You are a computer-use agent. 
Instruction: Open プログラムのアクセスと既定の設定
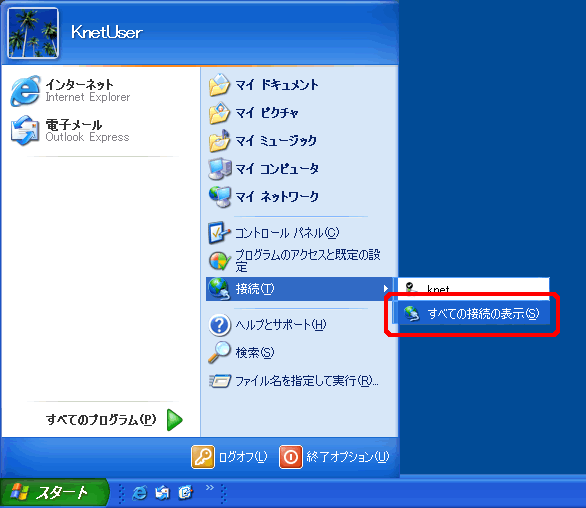tap(299, 261)
